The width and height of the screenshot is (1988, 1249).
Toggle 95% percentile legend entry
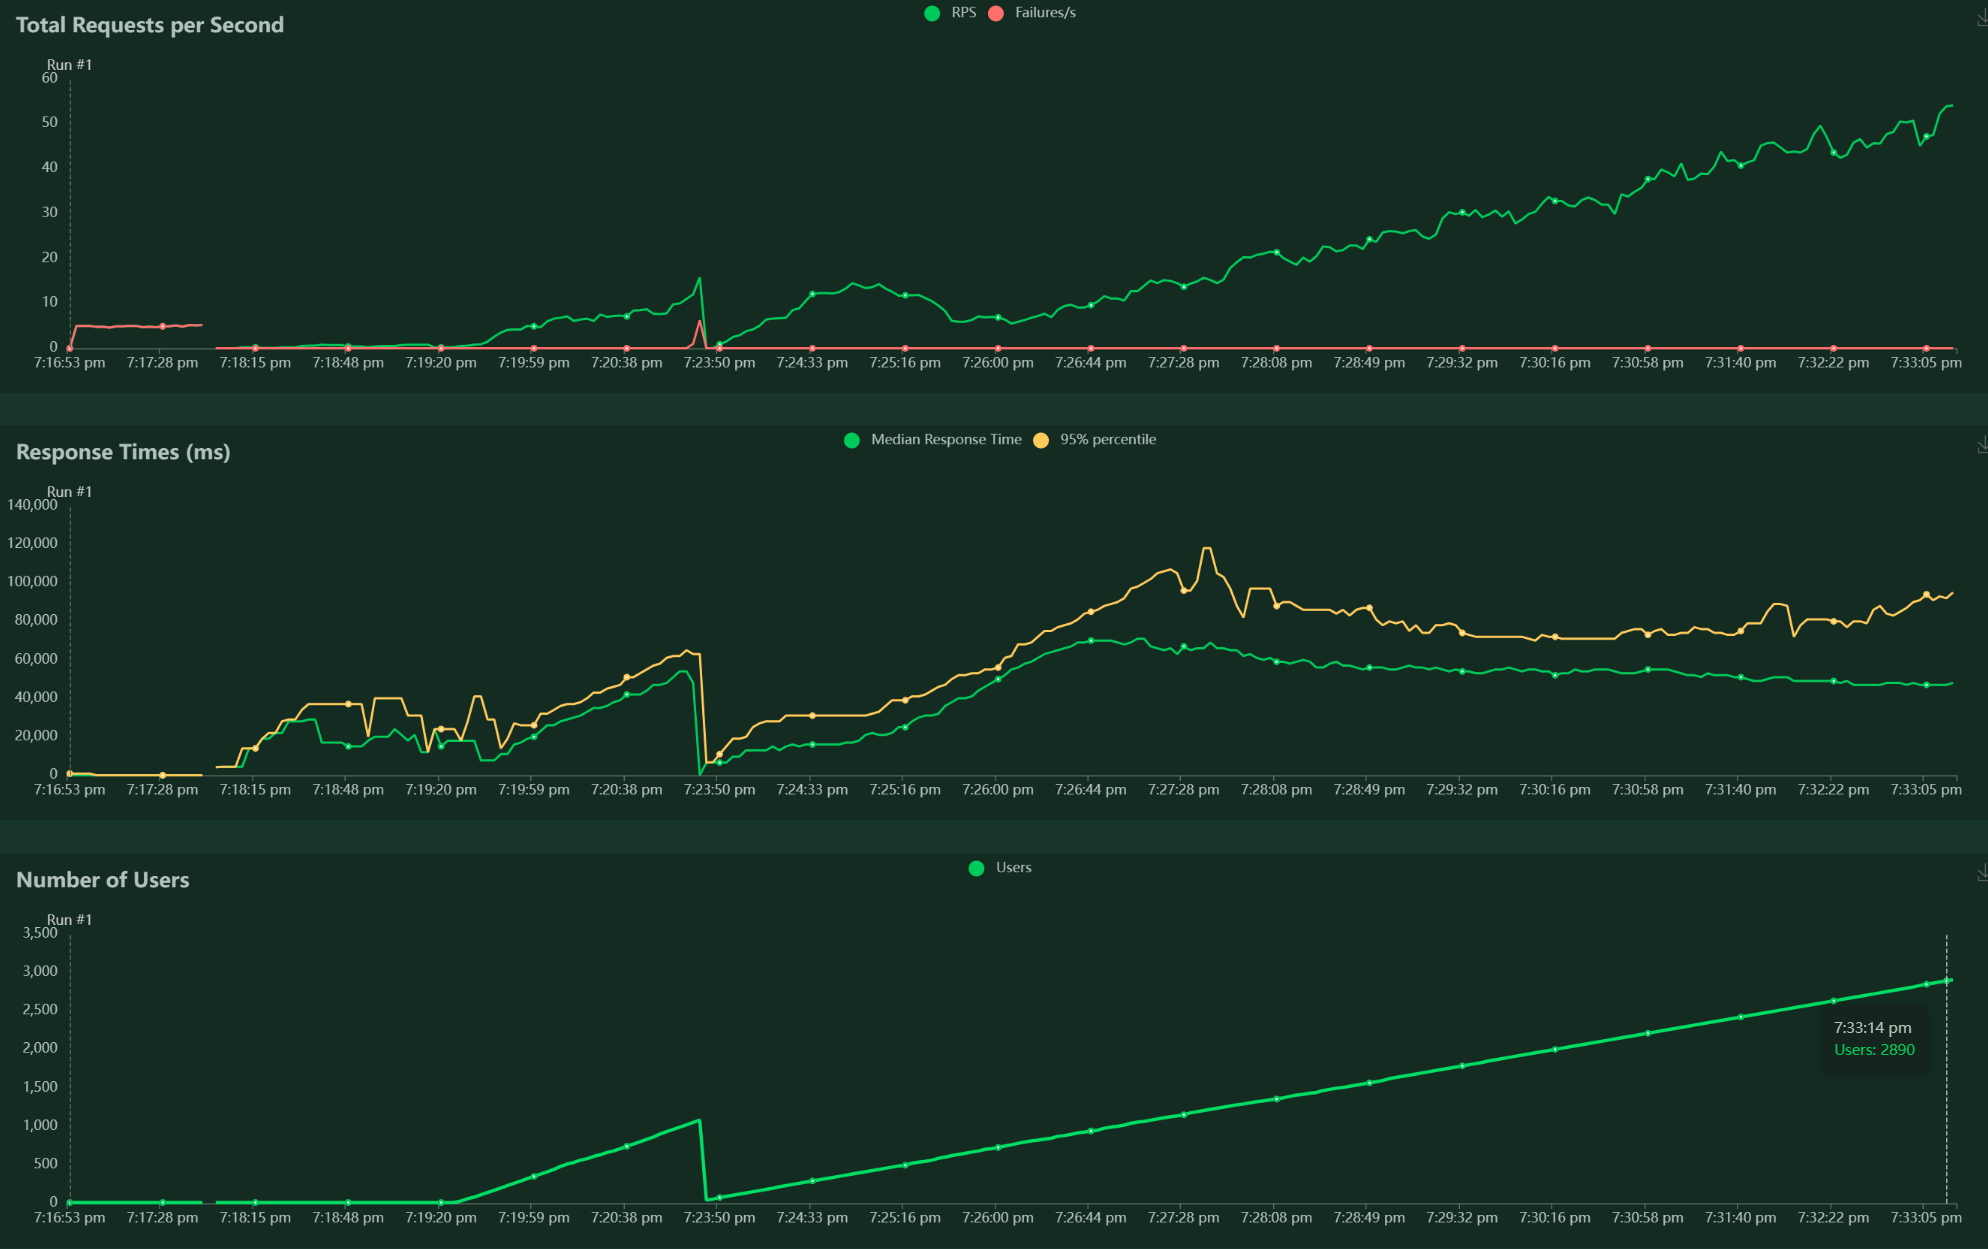pos(1107,440)
